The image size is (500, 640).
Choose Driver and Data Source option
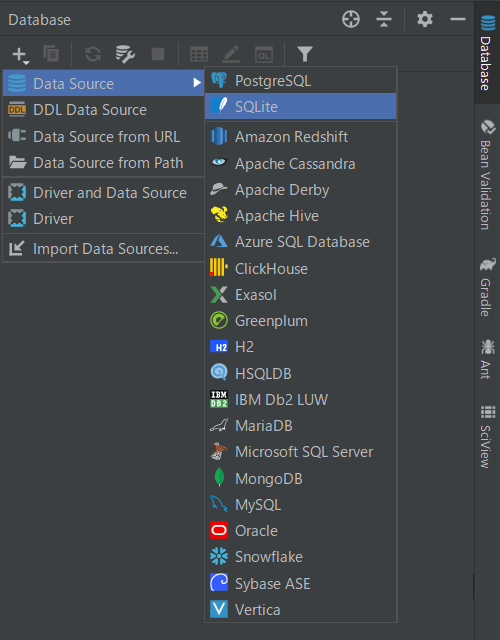coord(103,193)
